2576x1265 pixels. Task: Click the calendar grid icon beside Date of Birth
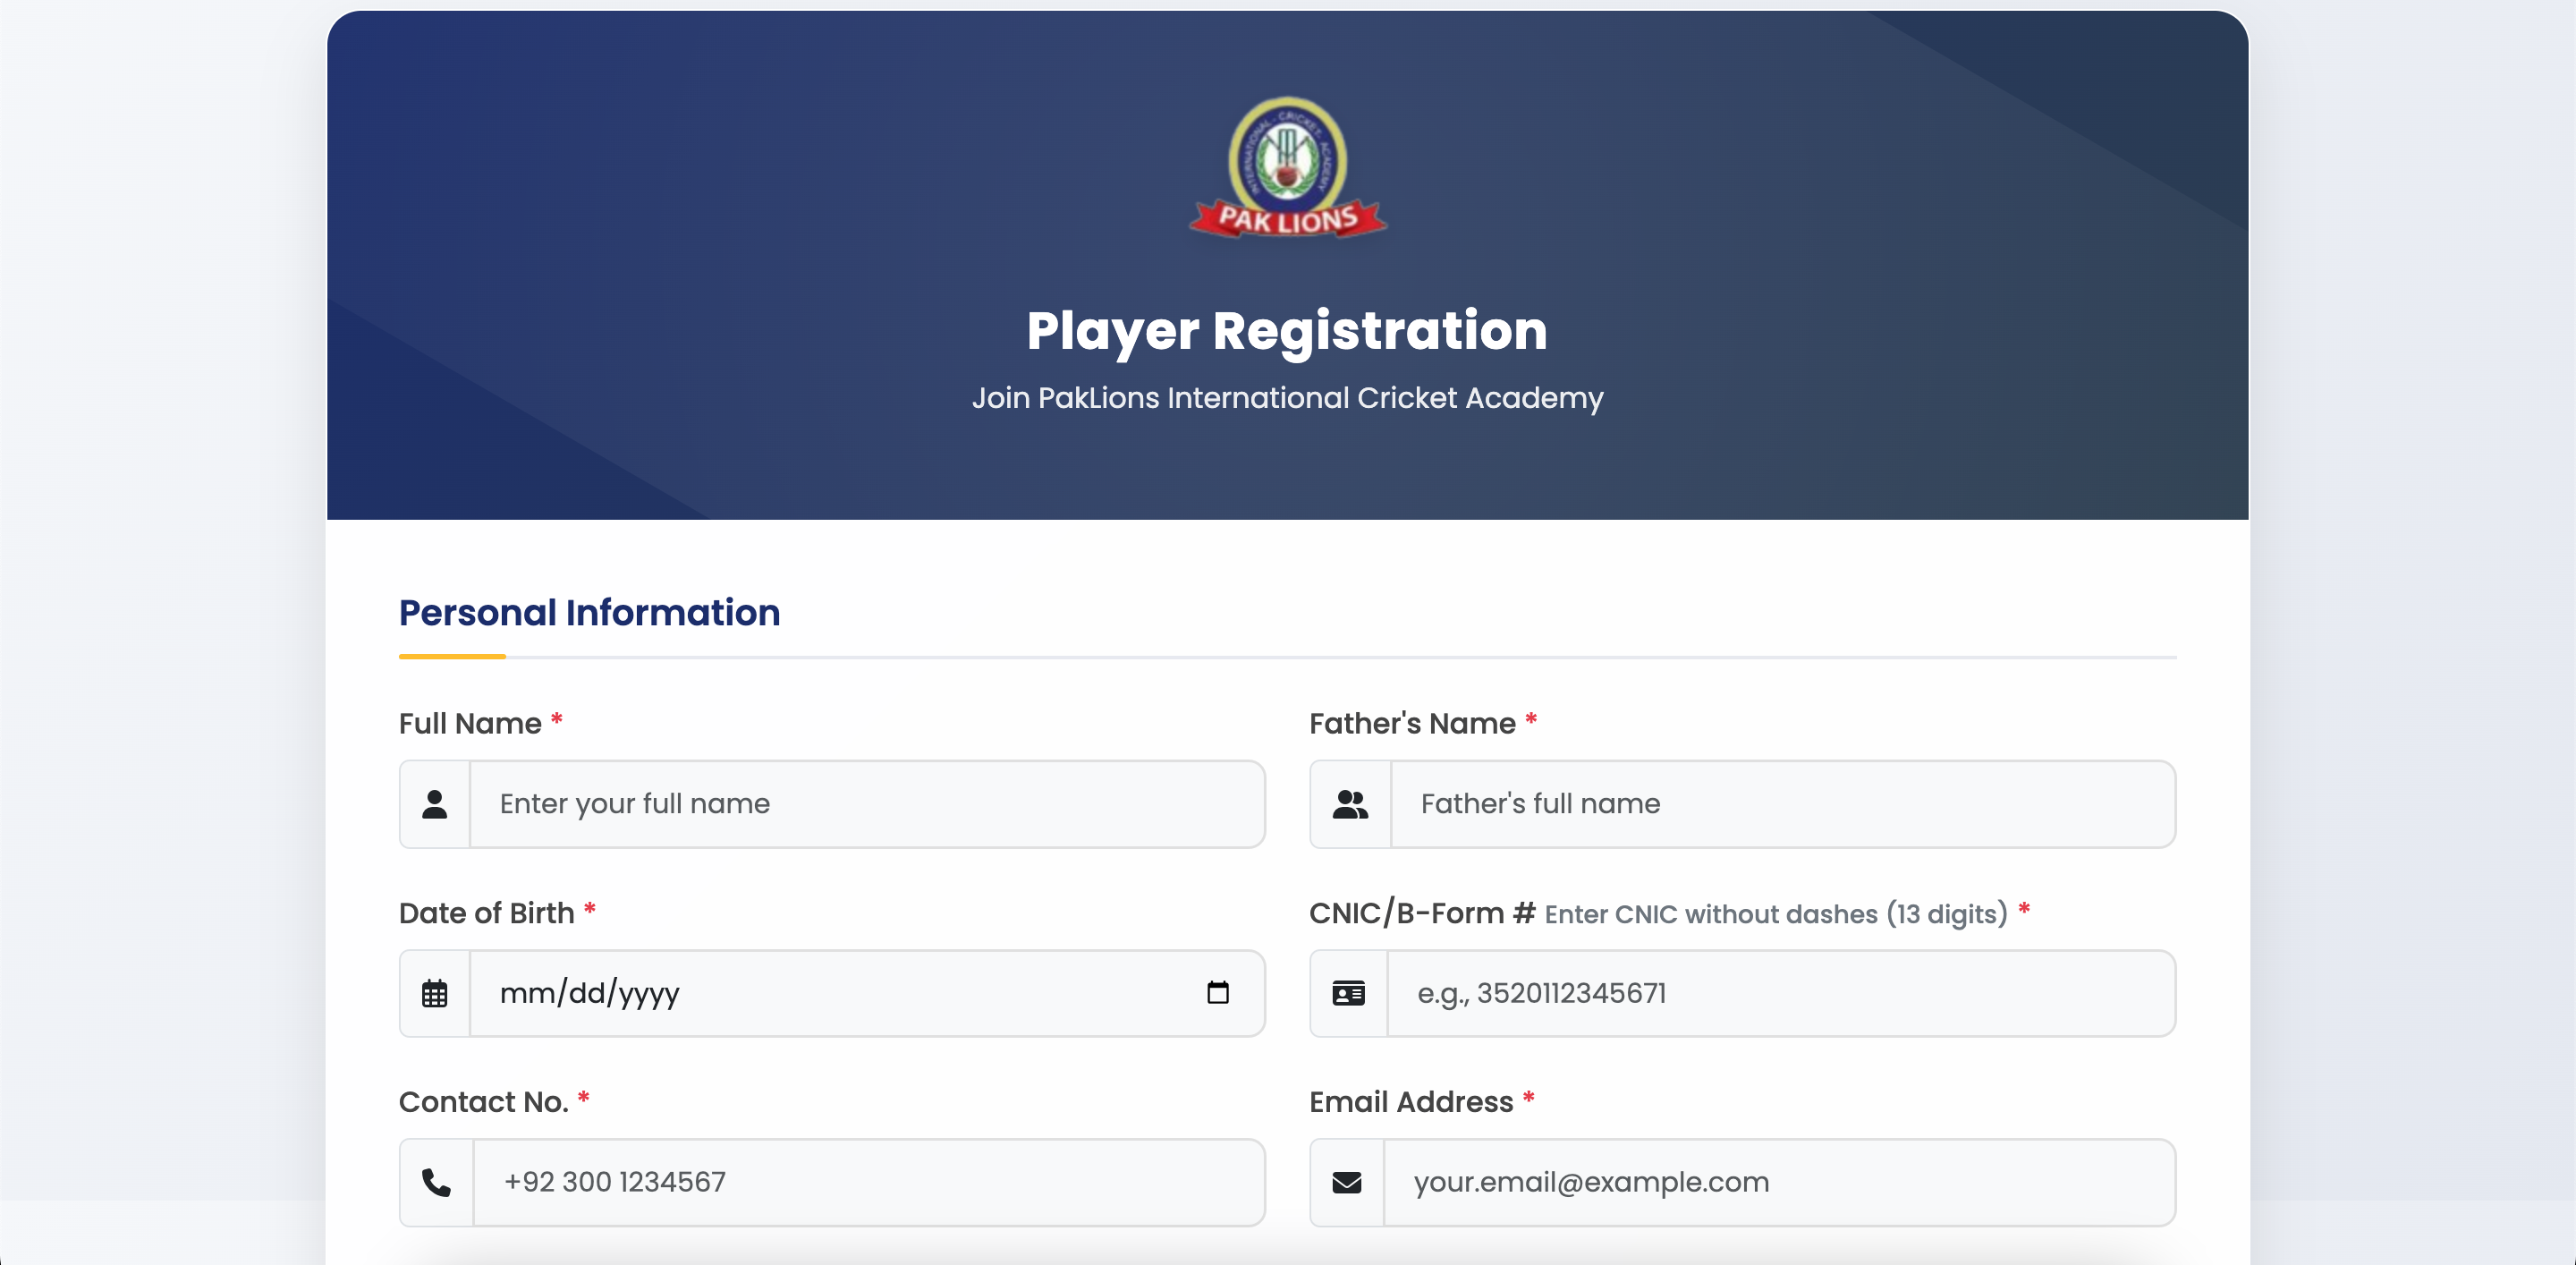(x=434, y=993)
